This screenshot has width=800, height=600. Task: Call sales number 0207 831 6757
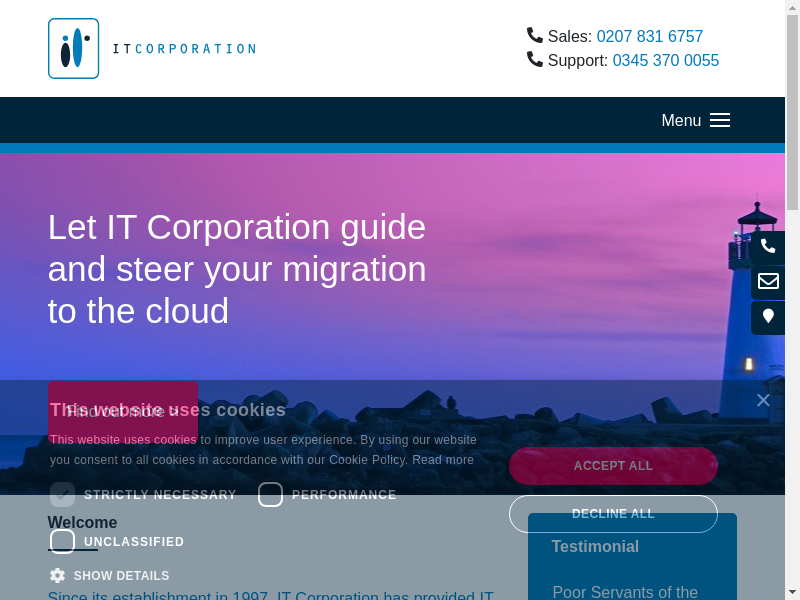[650, 36]
